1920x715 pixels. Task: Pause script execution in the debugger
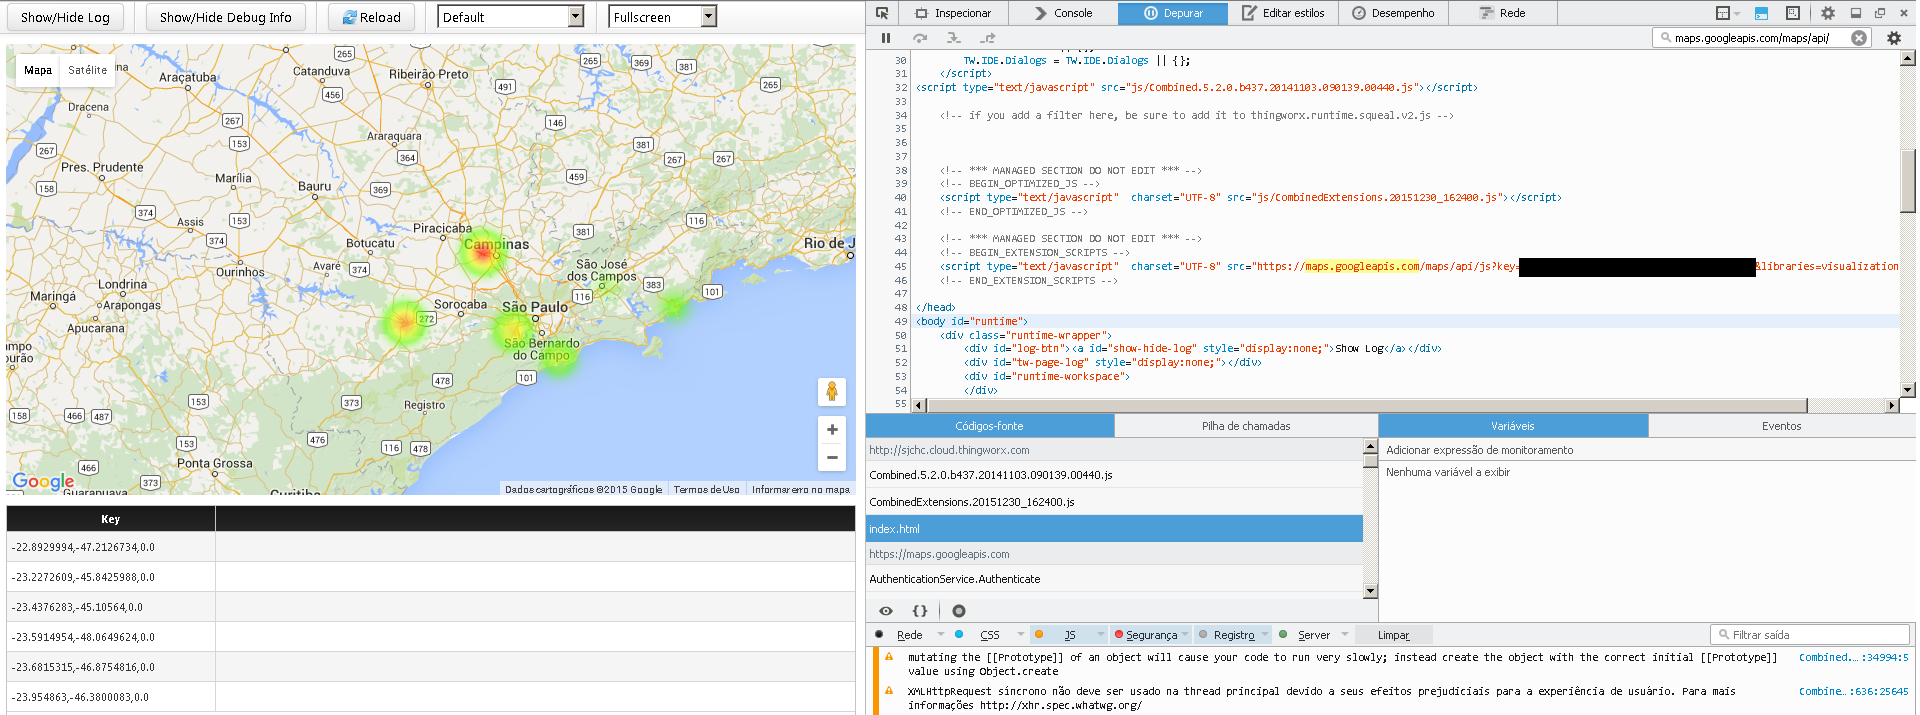point(886,38)
